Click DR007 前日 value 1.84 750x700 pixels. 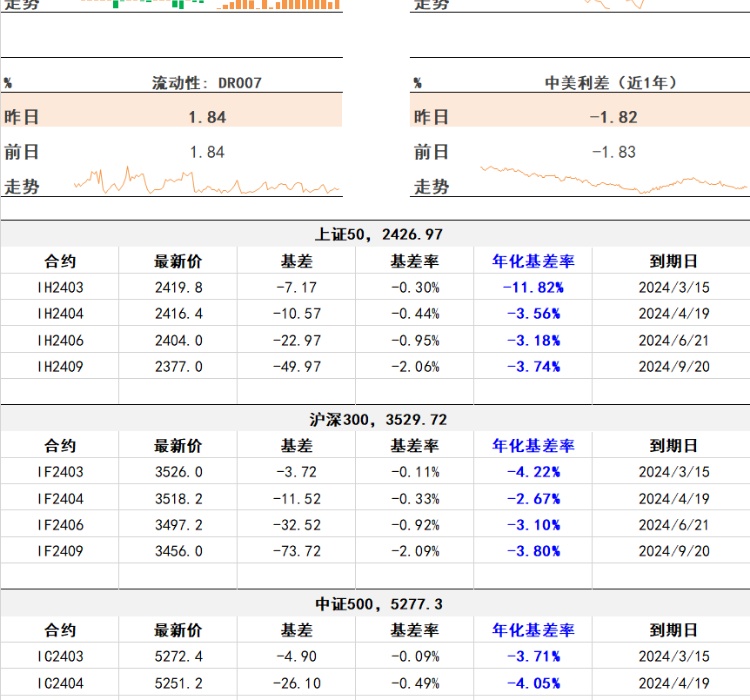[207, 152]
